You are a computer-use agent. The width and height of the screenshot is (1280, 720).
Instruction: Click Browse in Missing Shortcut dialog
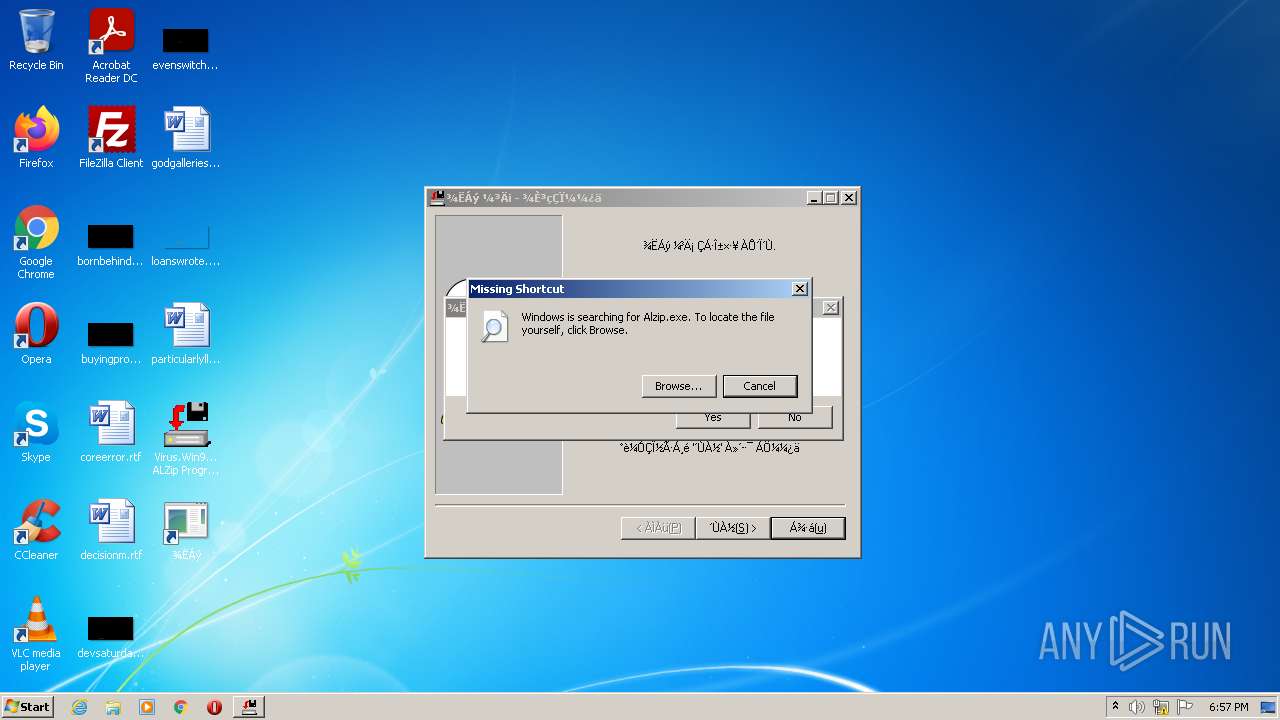point(678,386)
